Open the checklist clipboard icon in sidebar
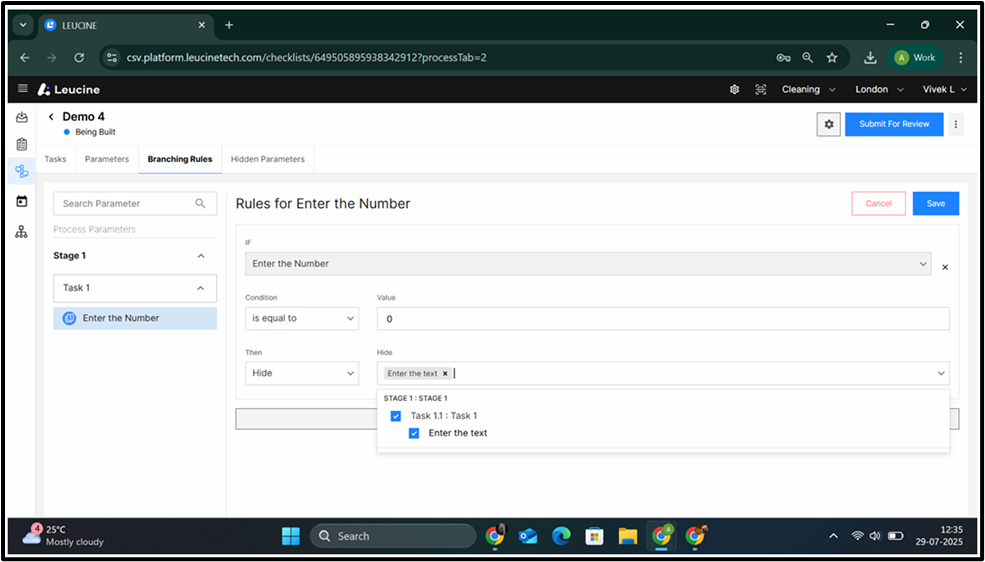 tap(22, 144)
